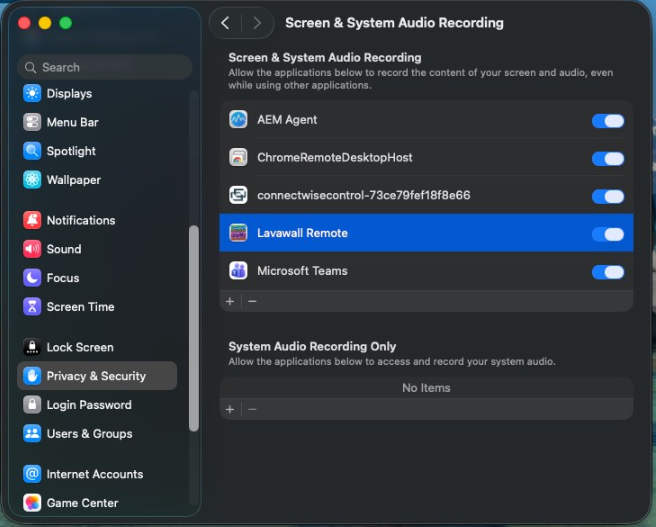Select the Login Password lock icon
The width and height of the screenshot is (656, 527).
[x=32, y=404]
